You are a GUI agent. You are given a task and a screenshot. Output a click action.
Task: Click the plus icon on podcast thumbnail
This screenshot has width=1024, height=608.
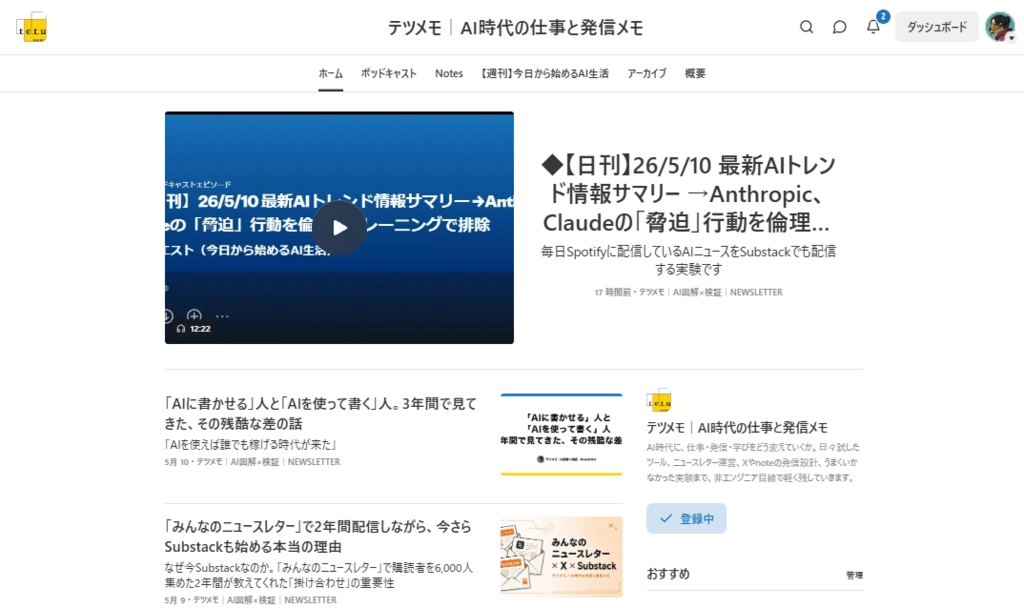click(x=194, y=315)
